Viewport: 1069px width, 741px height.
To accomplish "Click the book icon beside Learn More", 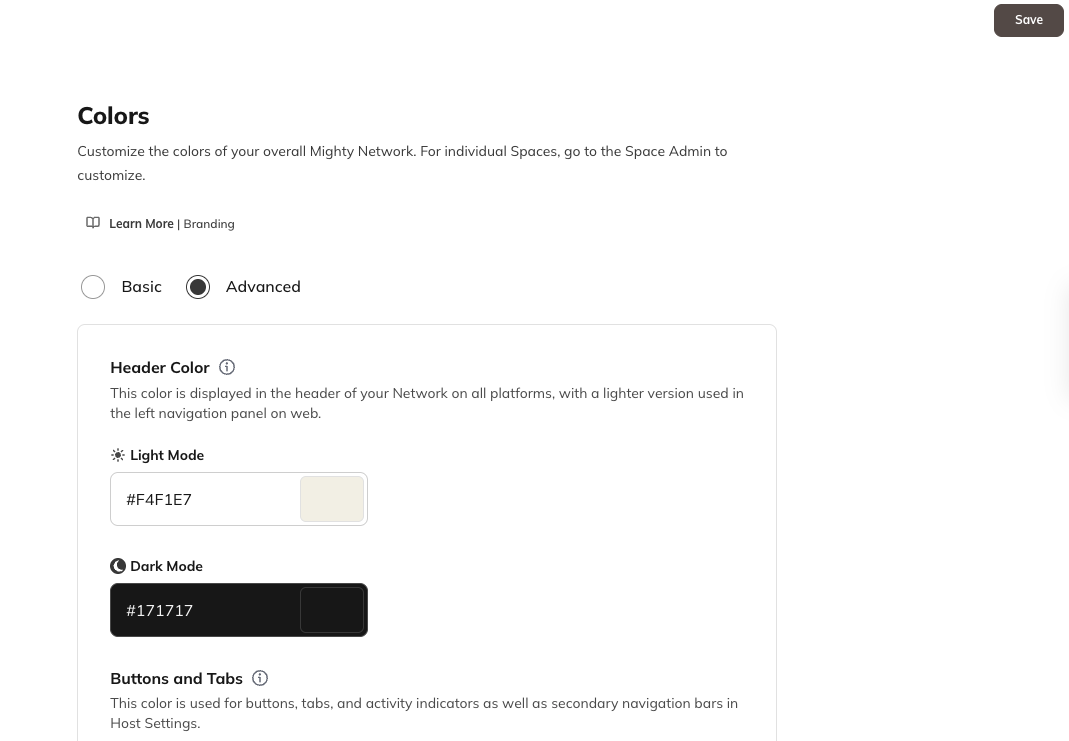I will coord(93,223).
